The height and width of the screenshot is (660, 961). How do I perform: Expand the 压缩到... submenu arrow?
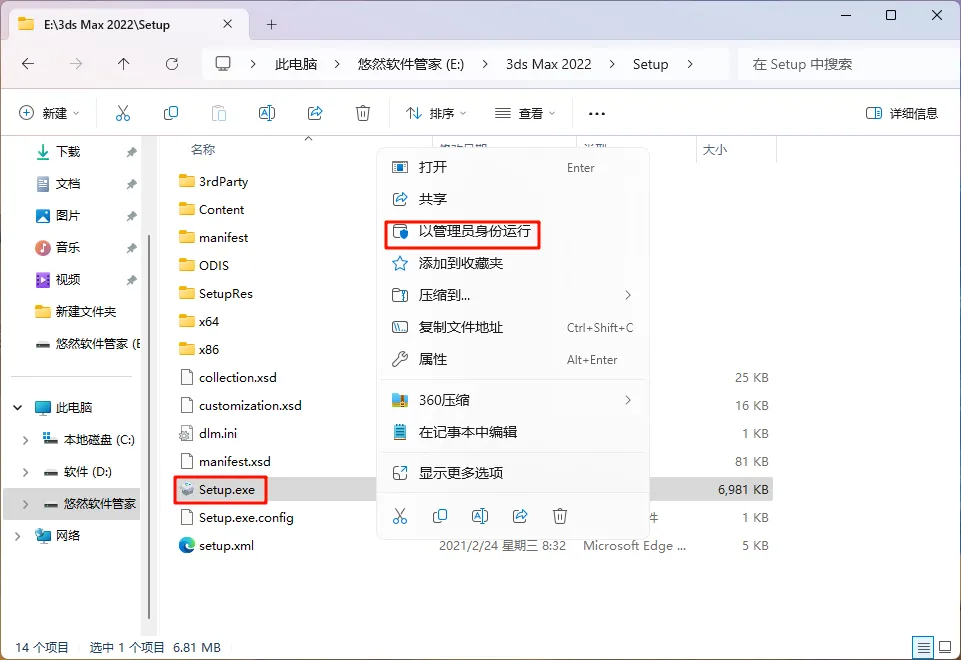pyautogui.click(x=628, y=295)
